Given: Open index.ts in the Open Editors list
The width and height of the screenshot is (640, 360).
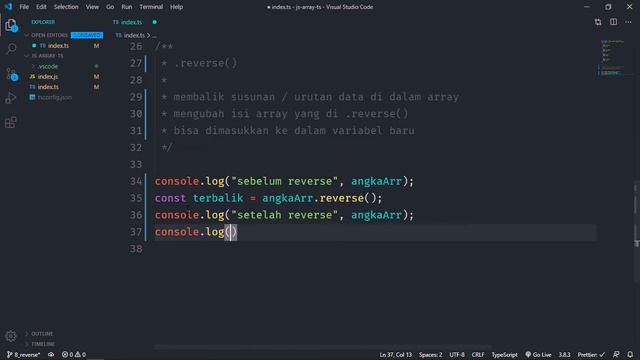Looking at the screenshot, I should 58,46.
